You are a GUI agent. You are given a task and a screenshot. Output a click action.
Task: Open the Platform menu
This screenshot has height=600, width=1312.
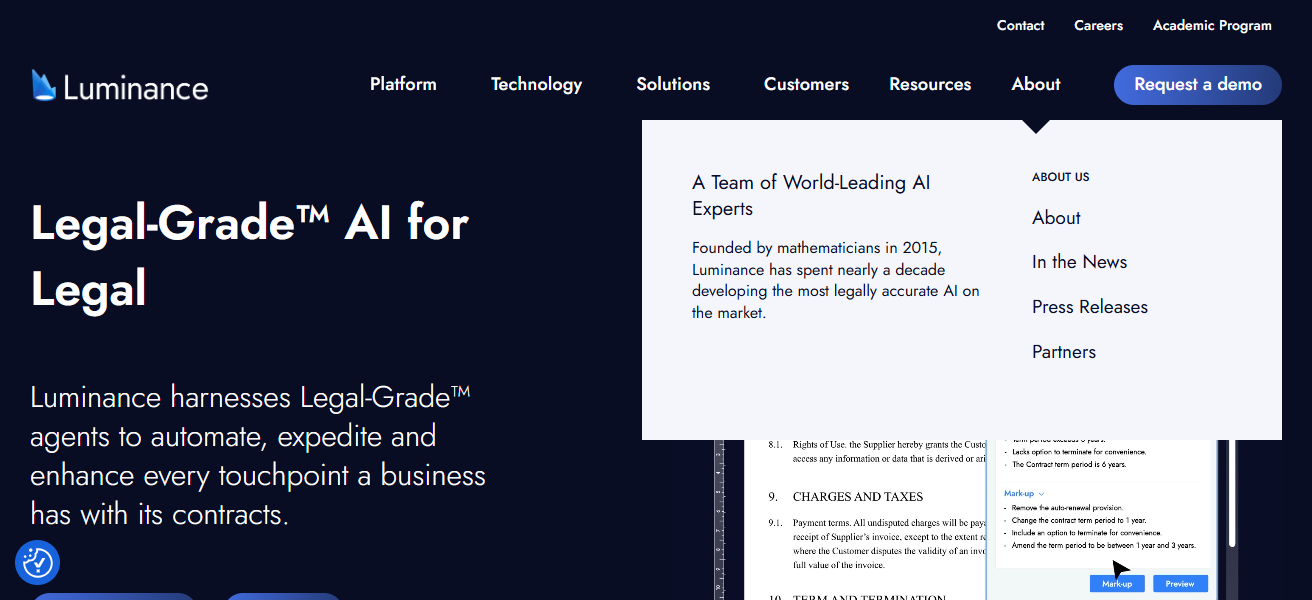pyautogui.click(x=403, y=84)
